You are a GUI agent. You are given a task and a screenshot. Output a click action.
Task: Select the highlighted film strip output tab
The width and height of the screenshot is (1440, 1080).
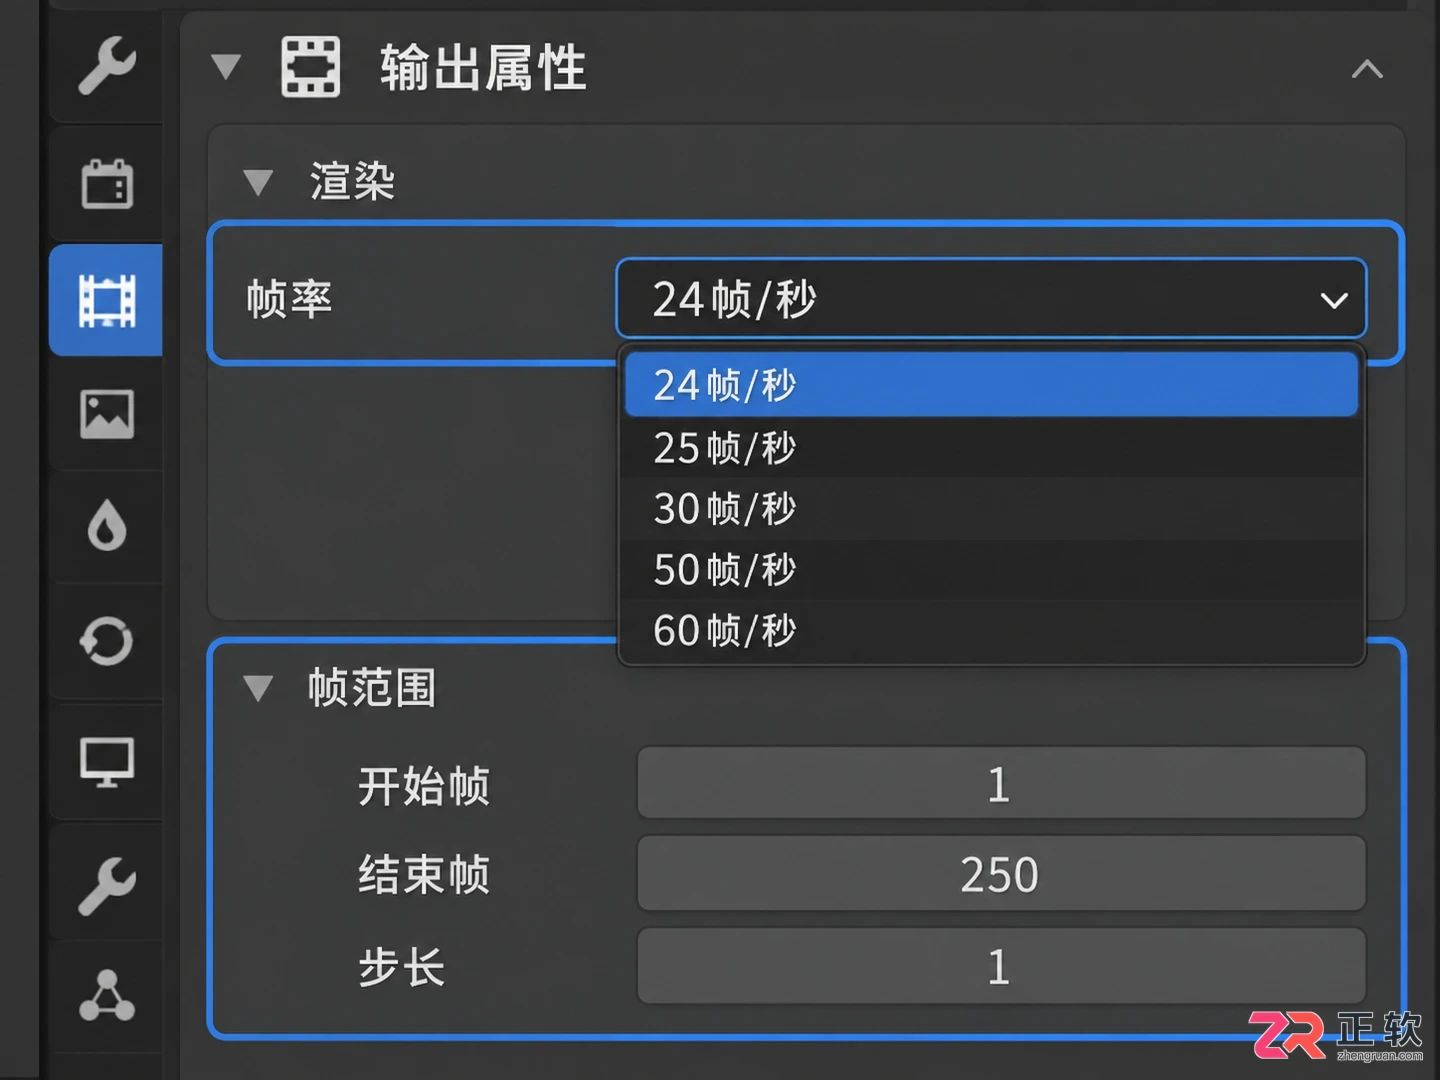click(x=106, y=299)
